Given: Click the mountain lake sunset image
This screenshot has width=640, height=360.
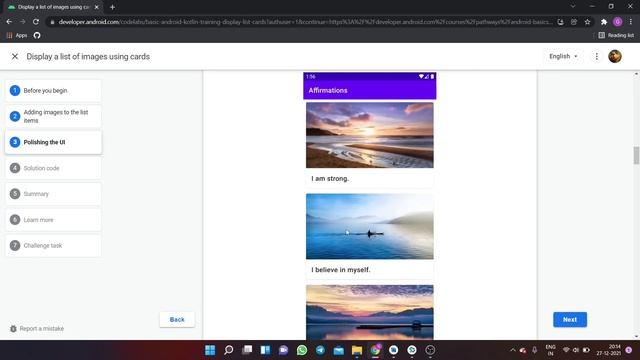Looking at the screenshot, I should coord(370,312).
